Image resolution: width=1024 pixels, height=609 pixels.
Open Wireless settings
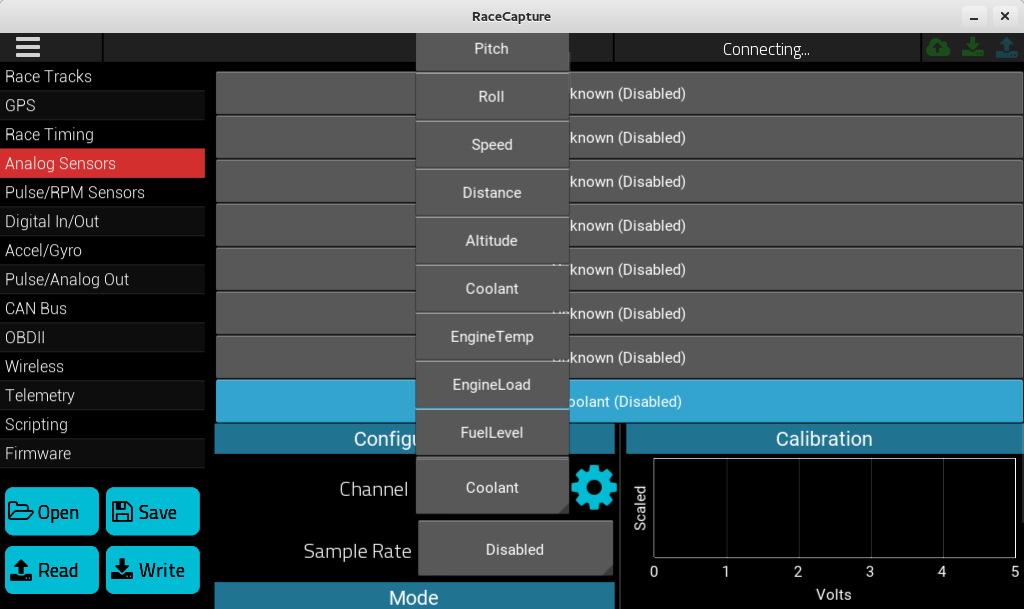103,366
